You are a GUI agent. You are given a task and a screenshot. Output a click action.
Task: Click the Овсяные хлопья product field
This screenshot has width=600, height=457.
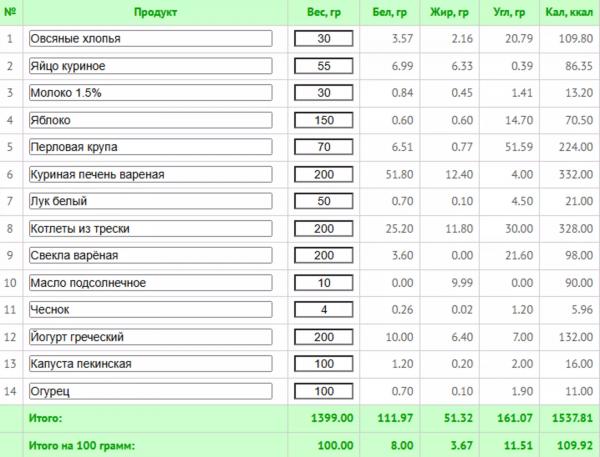pos(150,39)
